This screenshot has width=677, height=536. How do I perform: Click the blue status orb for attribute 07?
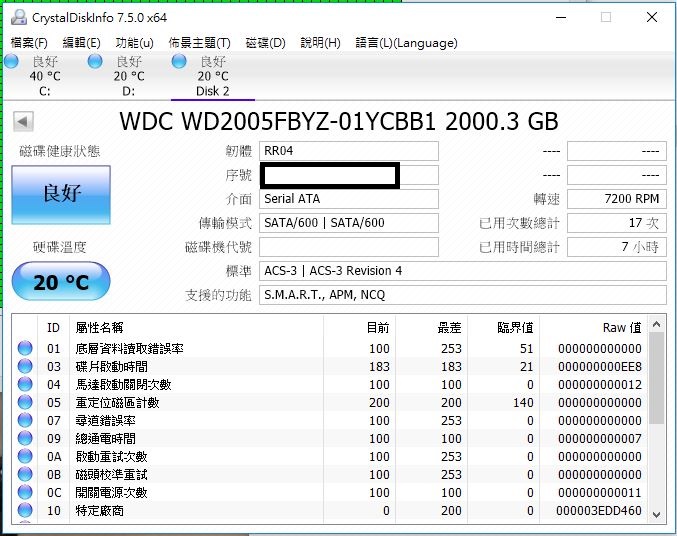pyautogui.click(x=25, y=420)
